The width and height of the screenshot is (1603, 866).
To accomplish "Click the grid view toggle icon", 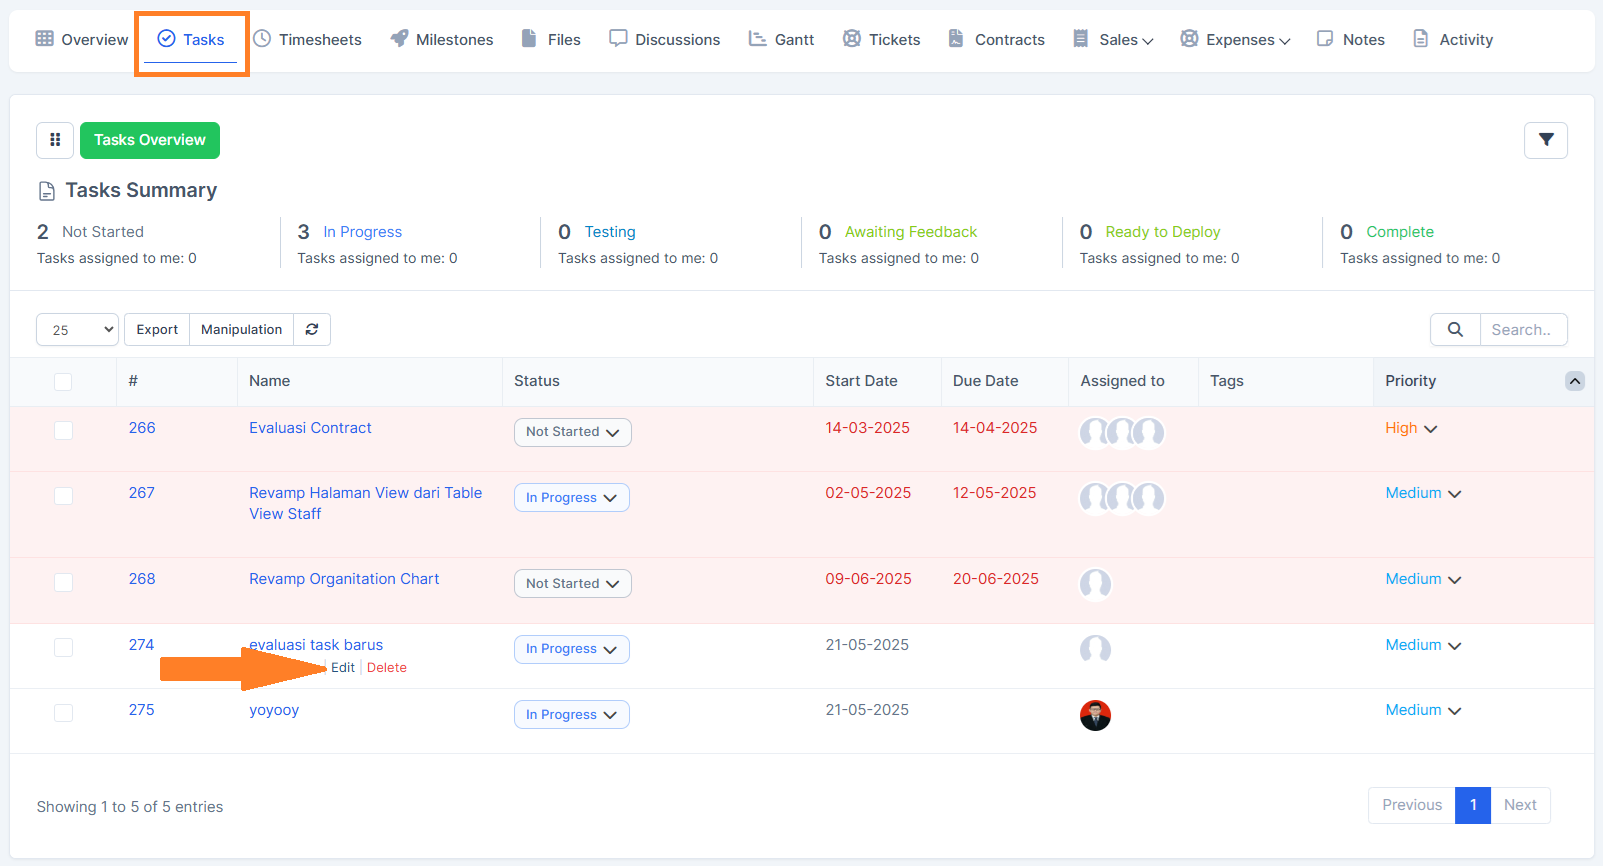I will point(55,140).
